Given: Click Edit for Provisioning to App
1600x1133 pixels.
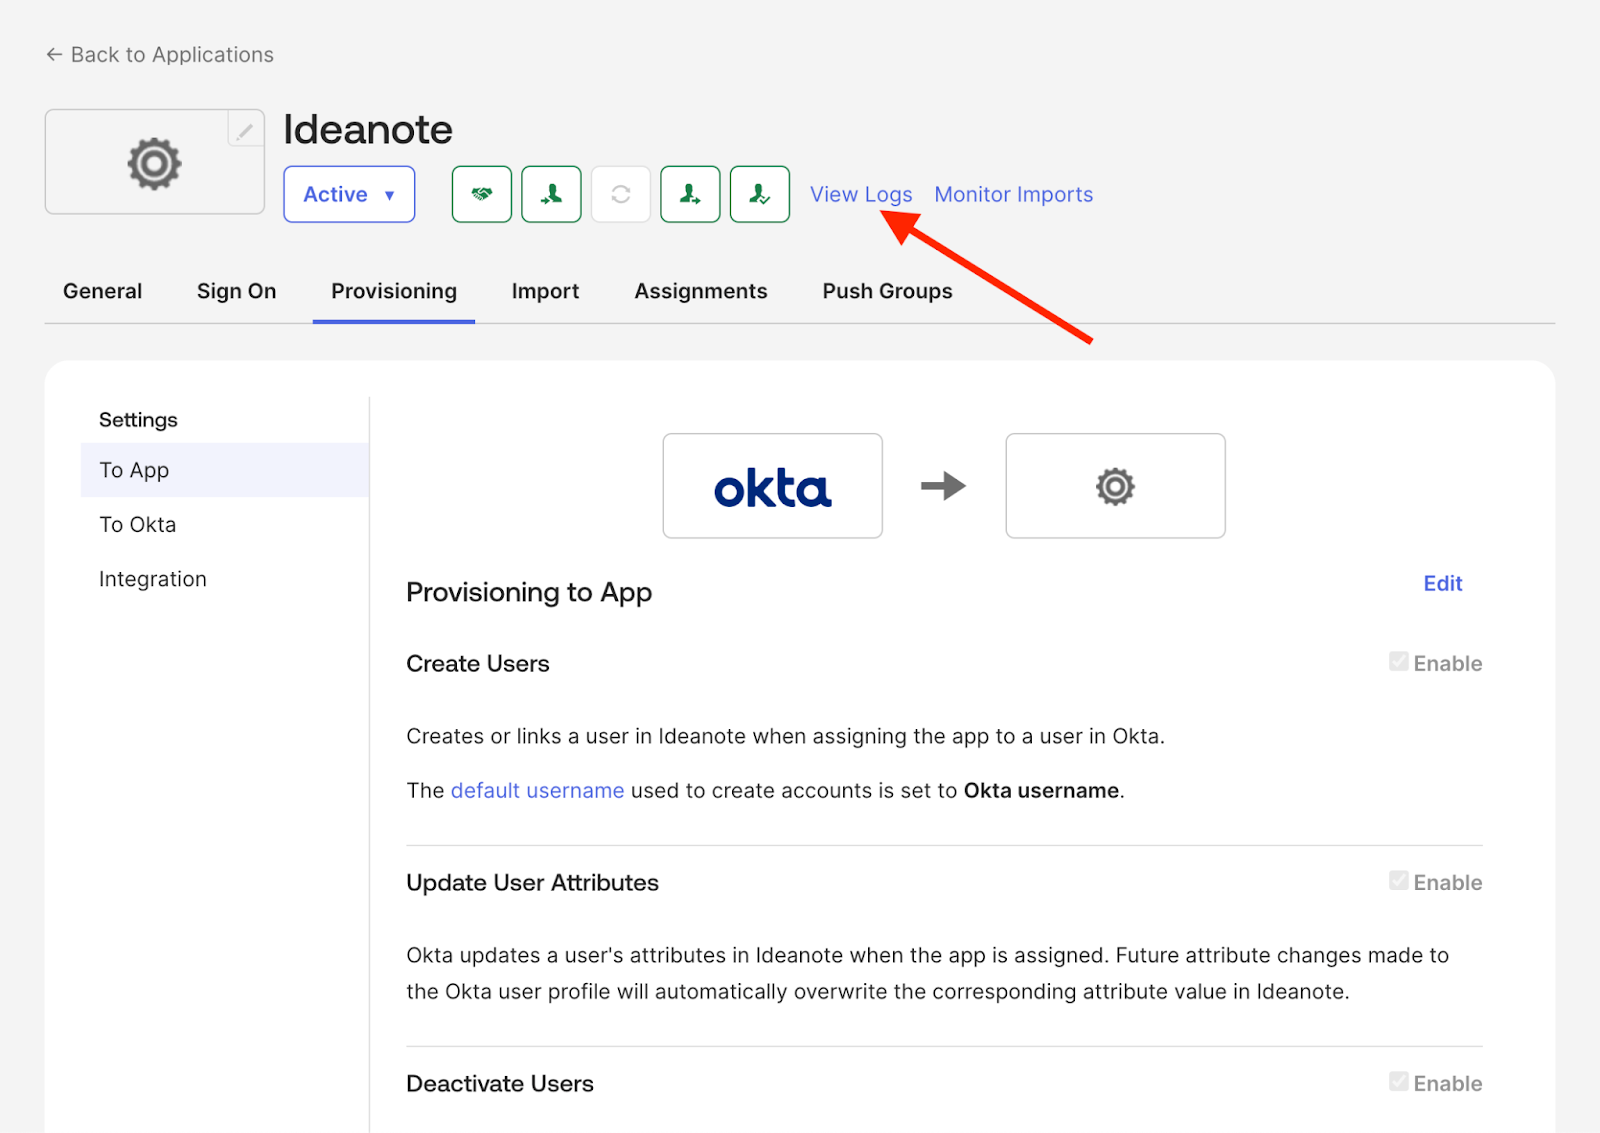Looking at the screenshot, I should click(1442, 583).
